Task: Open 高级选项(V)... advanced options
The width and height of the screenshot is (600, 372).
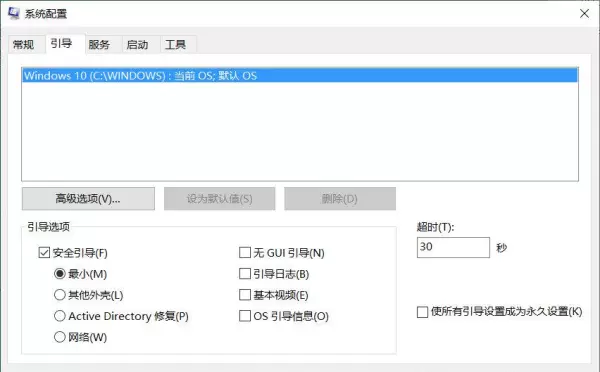Action: tap(88, 199)
